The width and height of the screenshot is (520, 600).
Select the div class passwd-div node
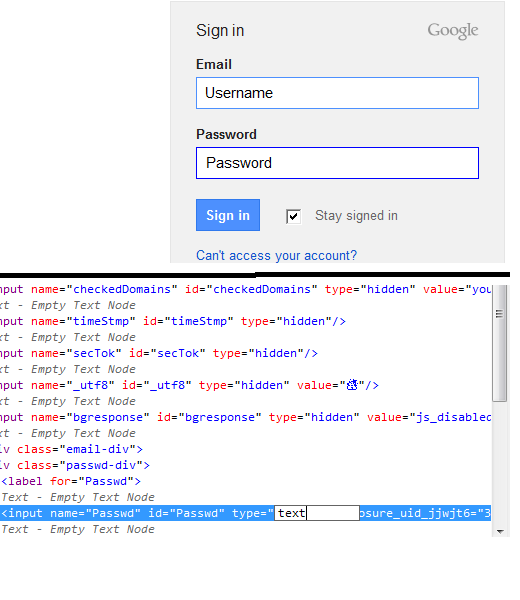[x=75, y=465]
